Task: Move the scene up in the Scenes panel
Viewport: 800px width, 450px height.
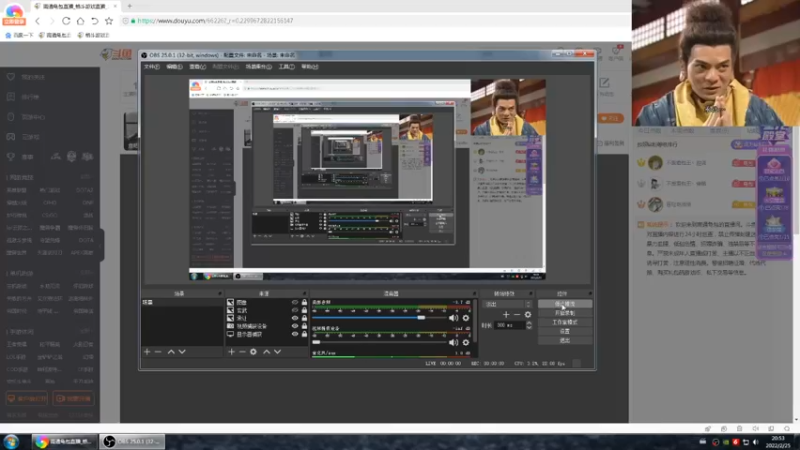Action: pyautogui.click(x=171, y=352)
